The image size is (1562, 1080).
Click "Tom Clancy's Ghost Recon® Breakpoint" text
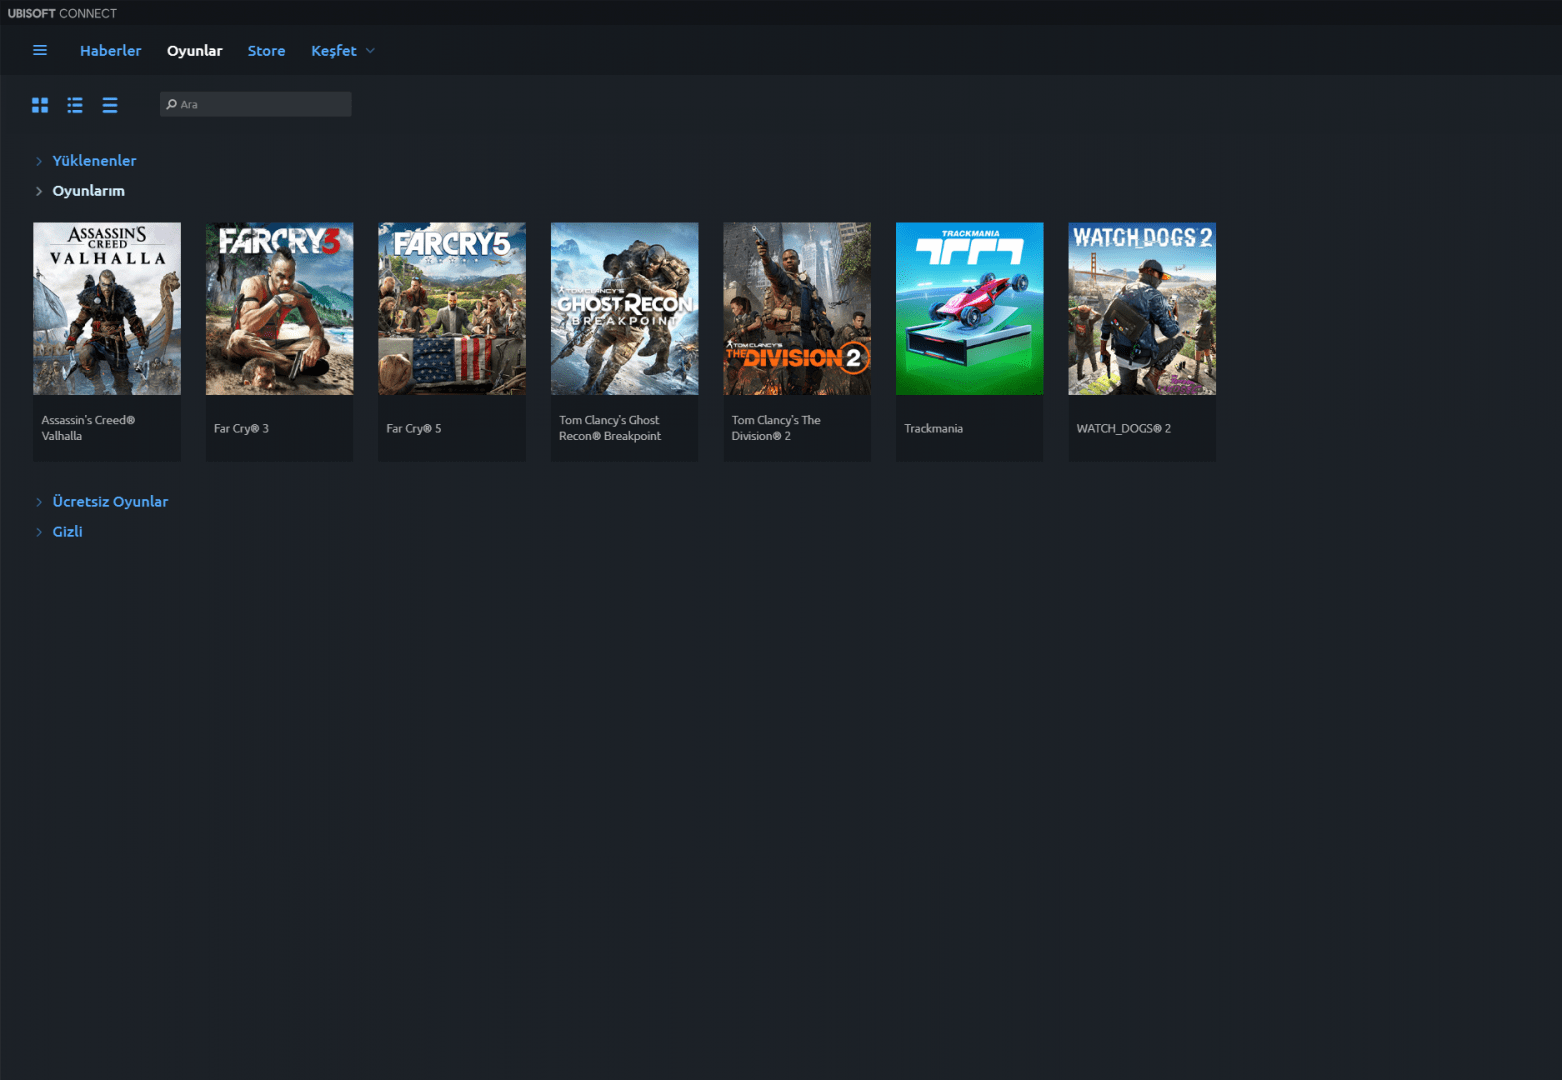610,428
